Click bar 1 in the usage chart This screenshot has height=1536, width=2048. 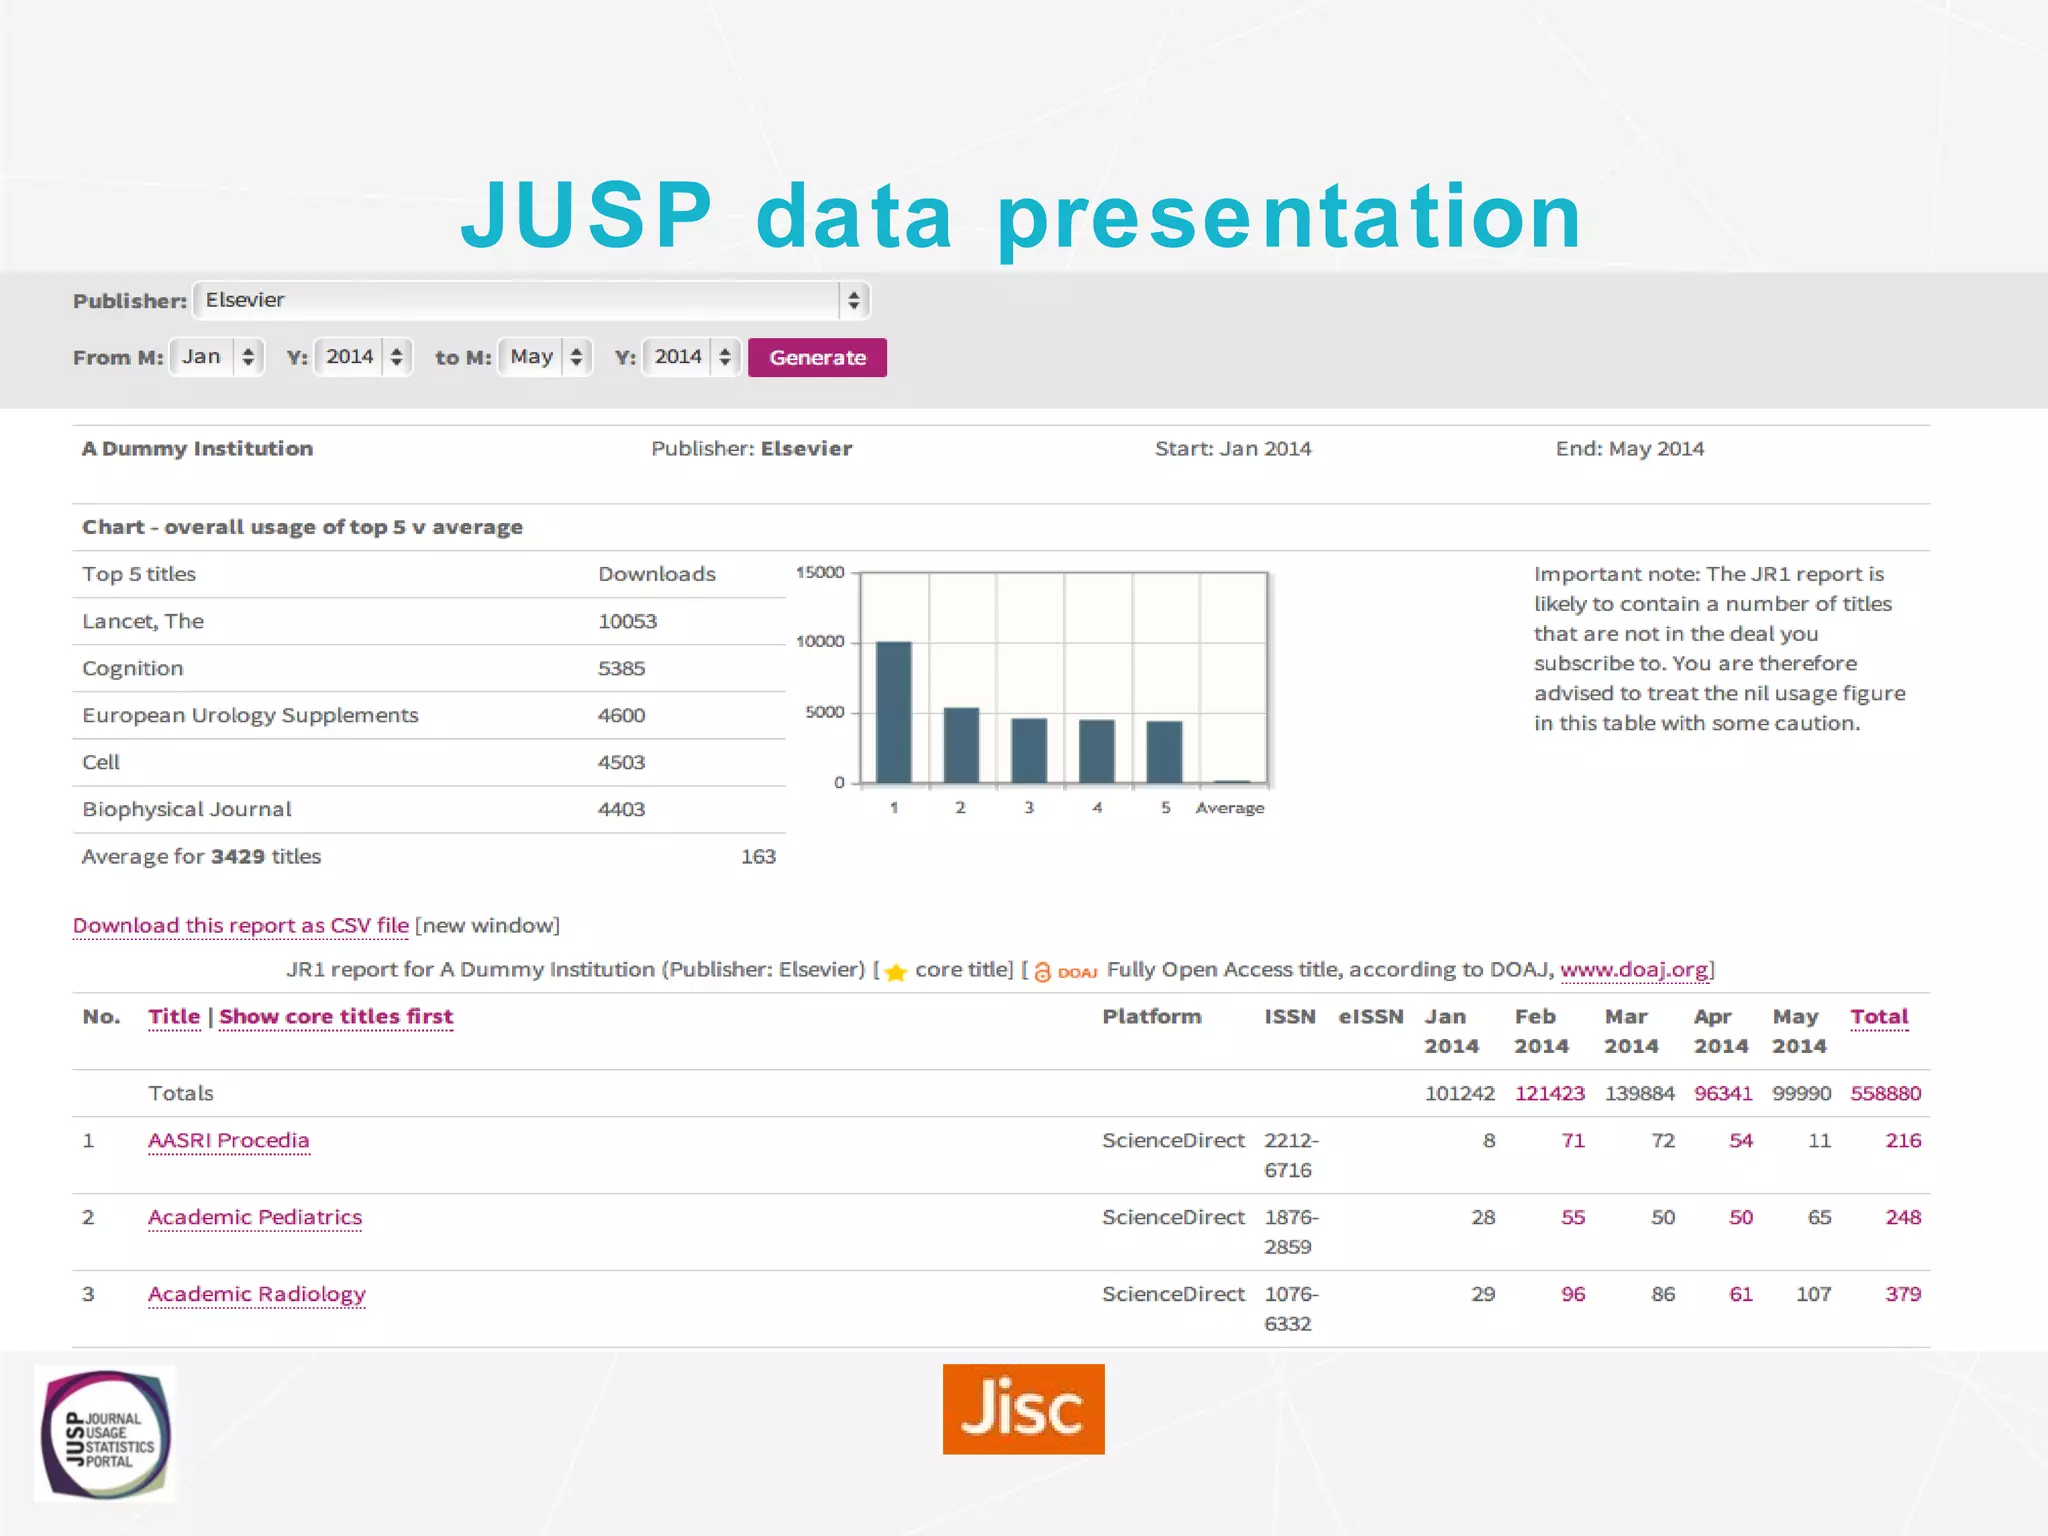tap(894, 712)
